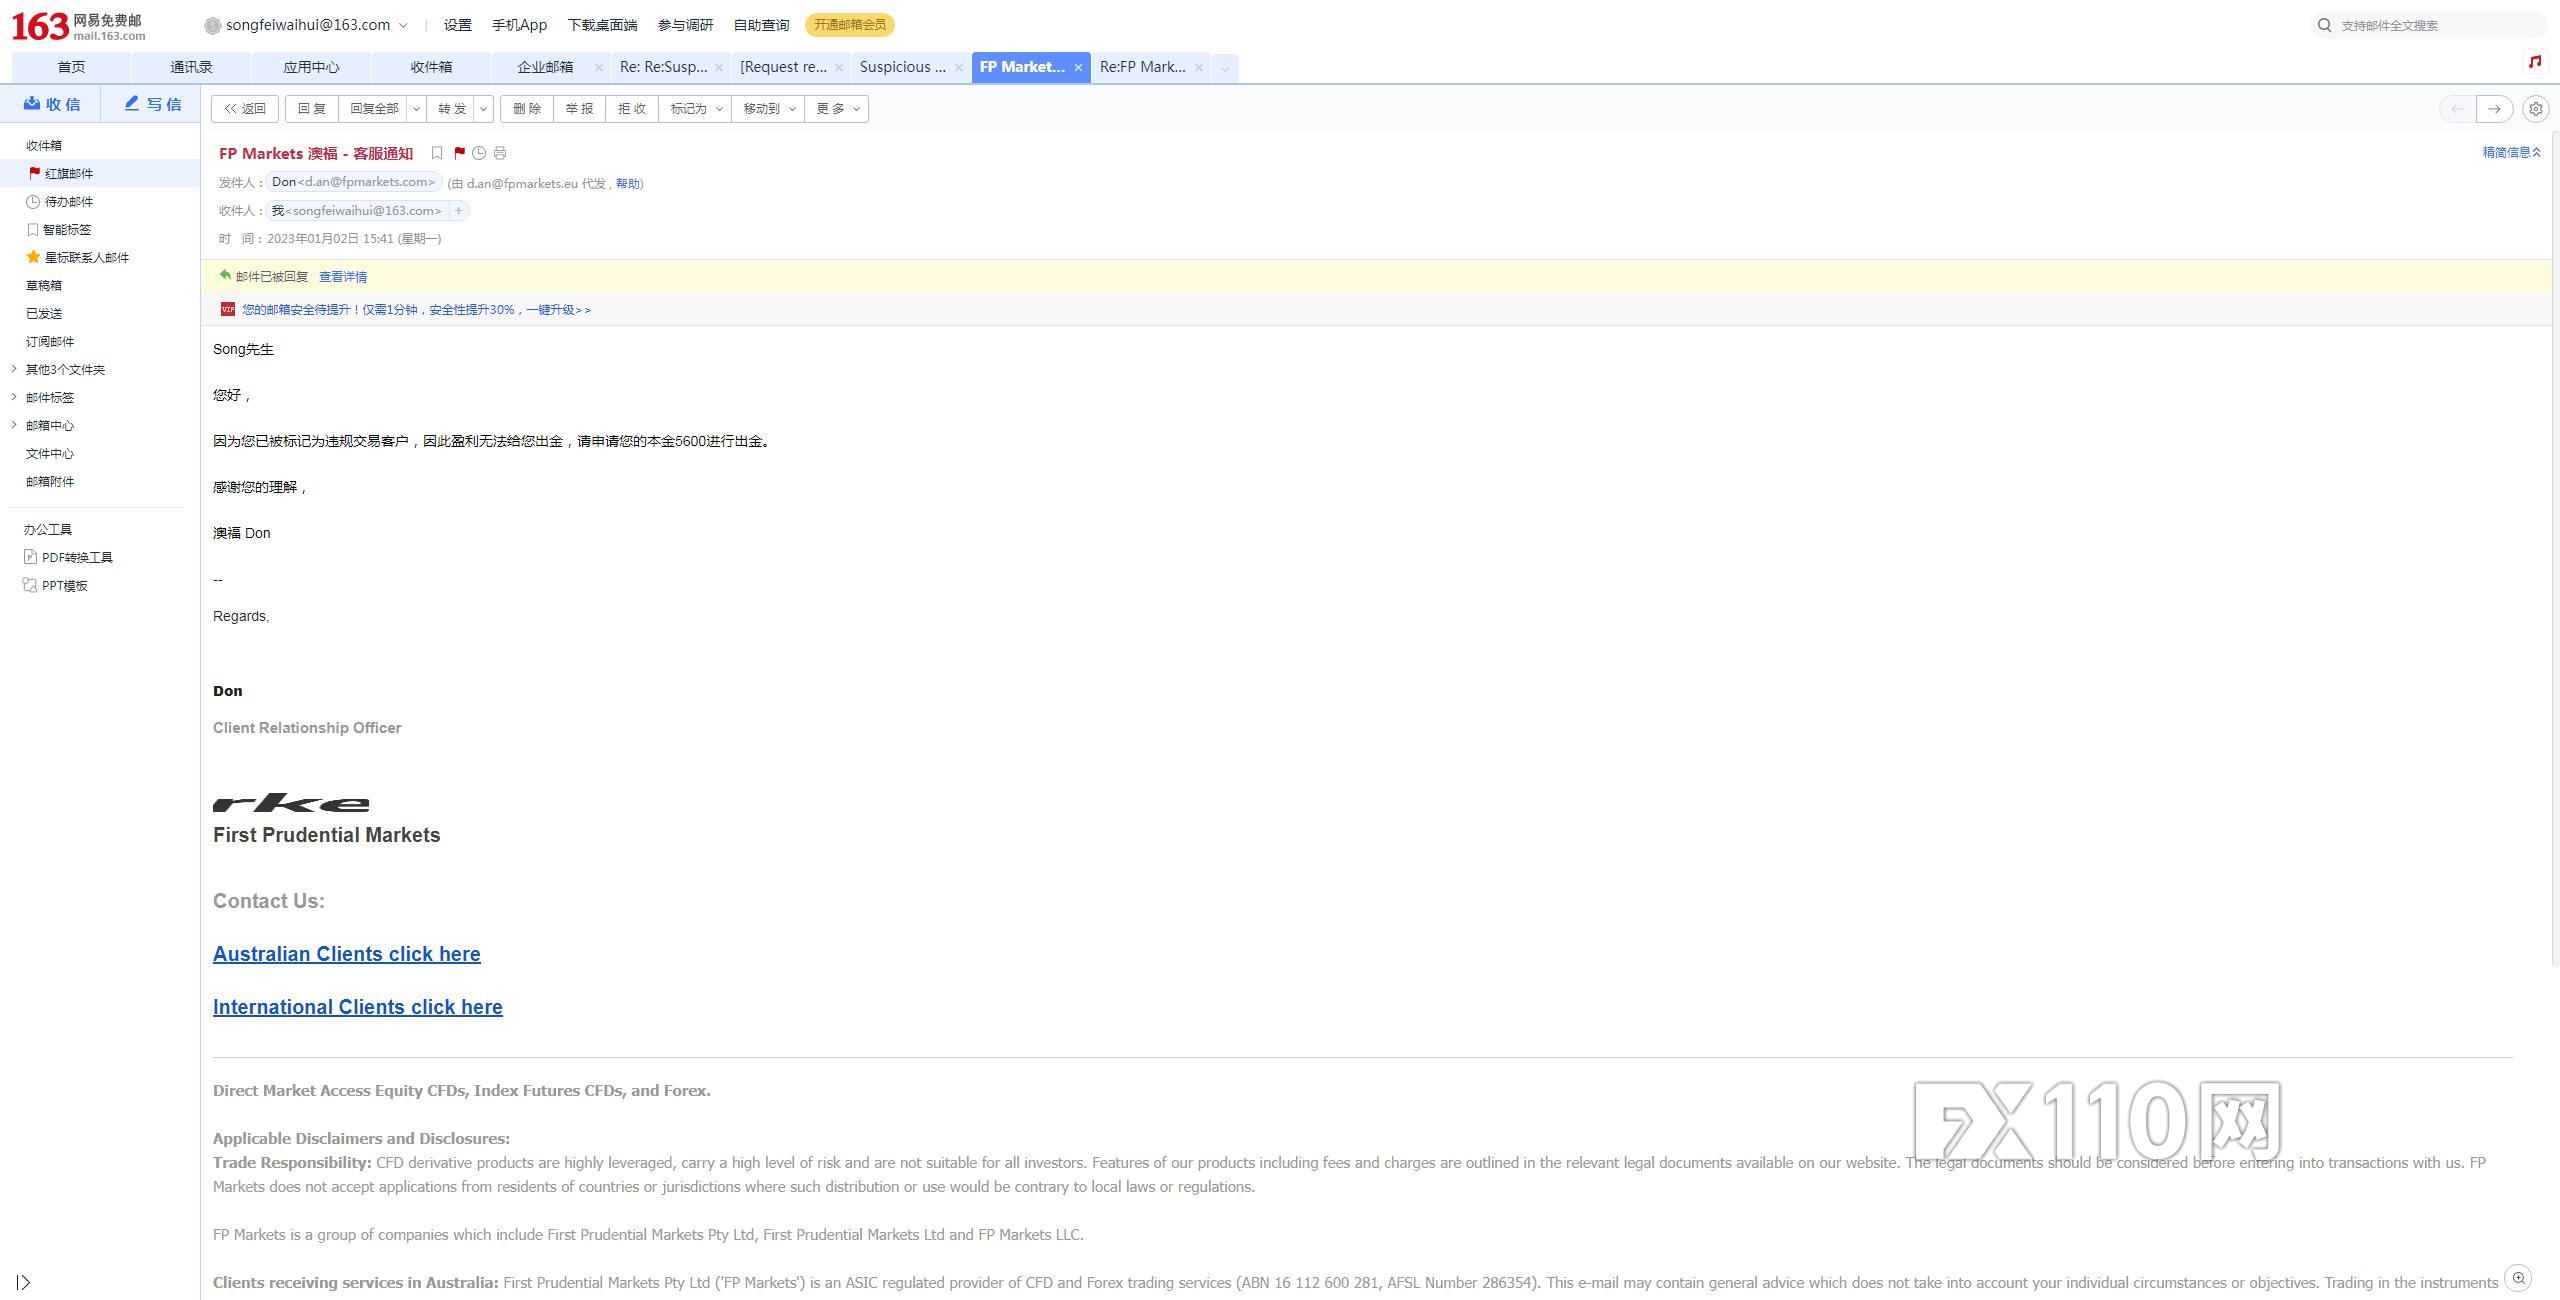Click the green reply arrow status icon
Viewport: 2560px width, 1300px height.
point(225,276)
